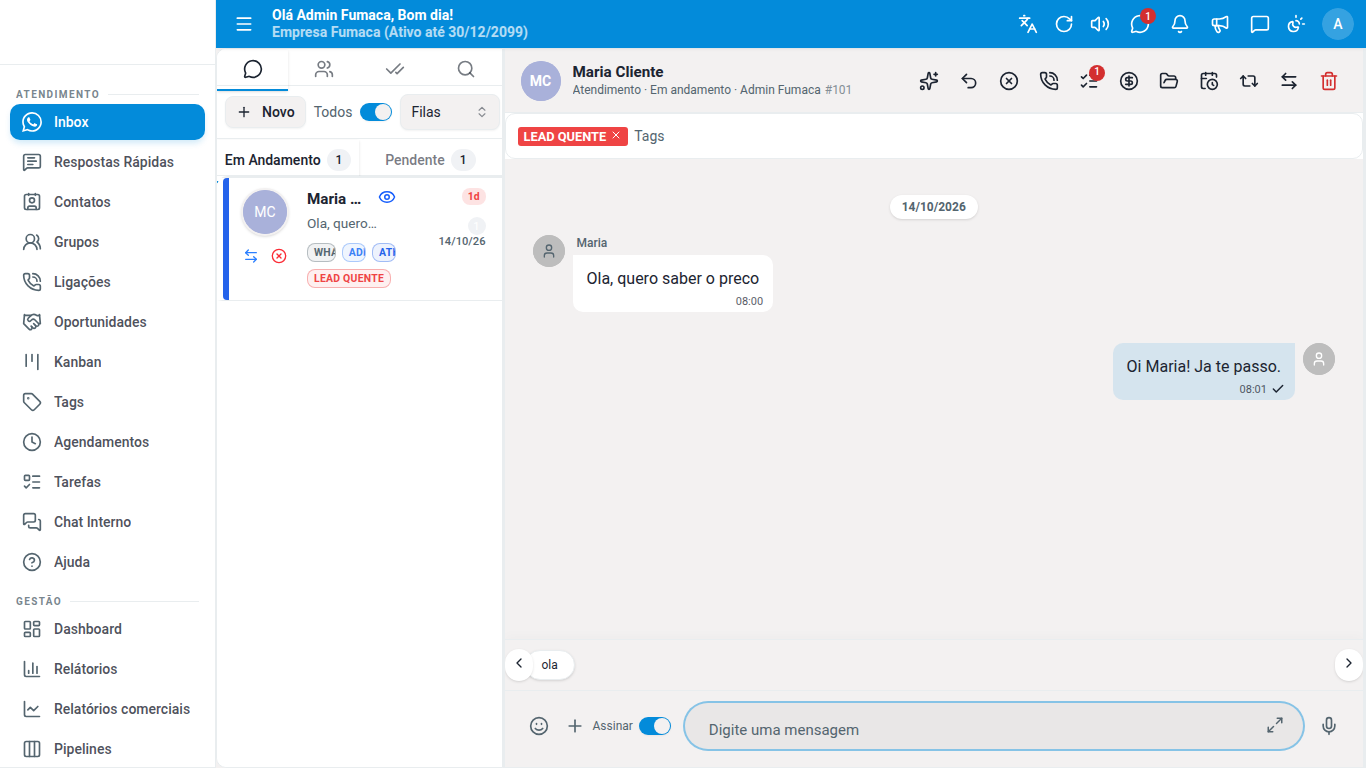This screenshot has width=1366, height=768.
Task: Click the AI sparkle icon in chat header
Action: (x=929, y=81)
